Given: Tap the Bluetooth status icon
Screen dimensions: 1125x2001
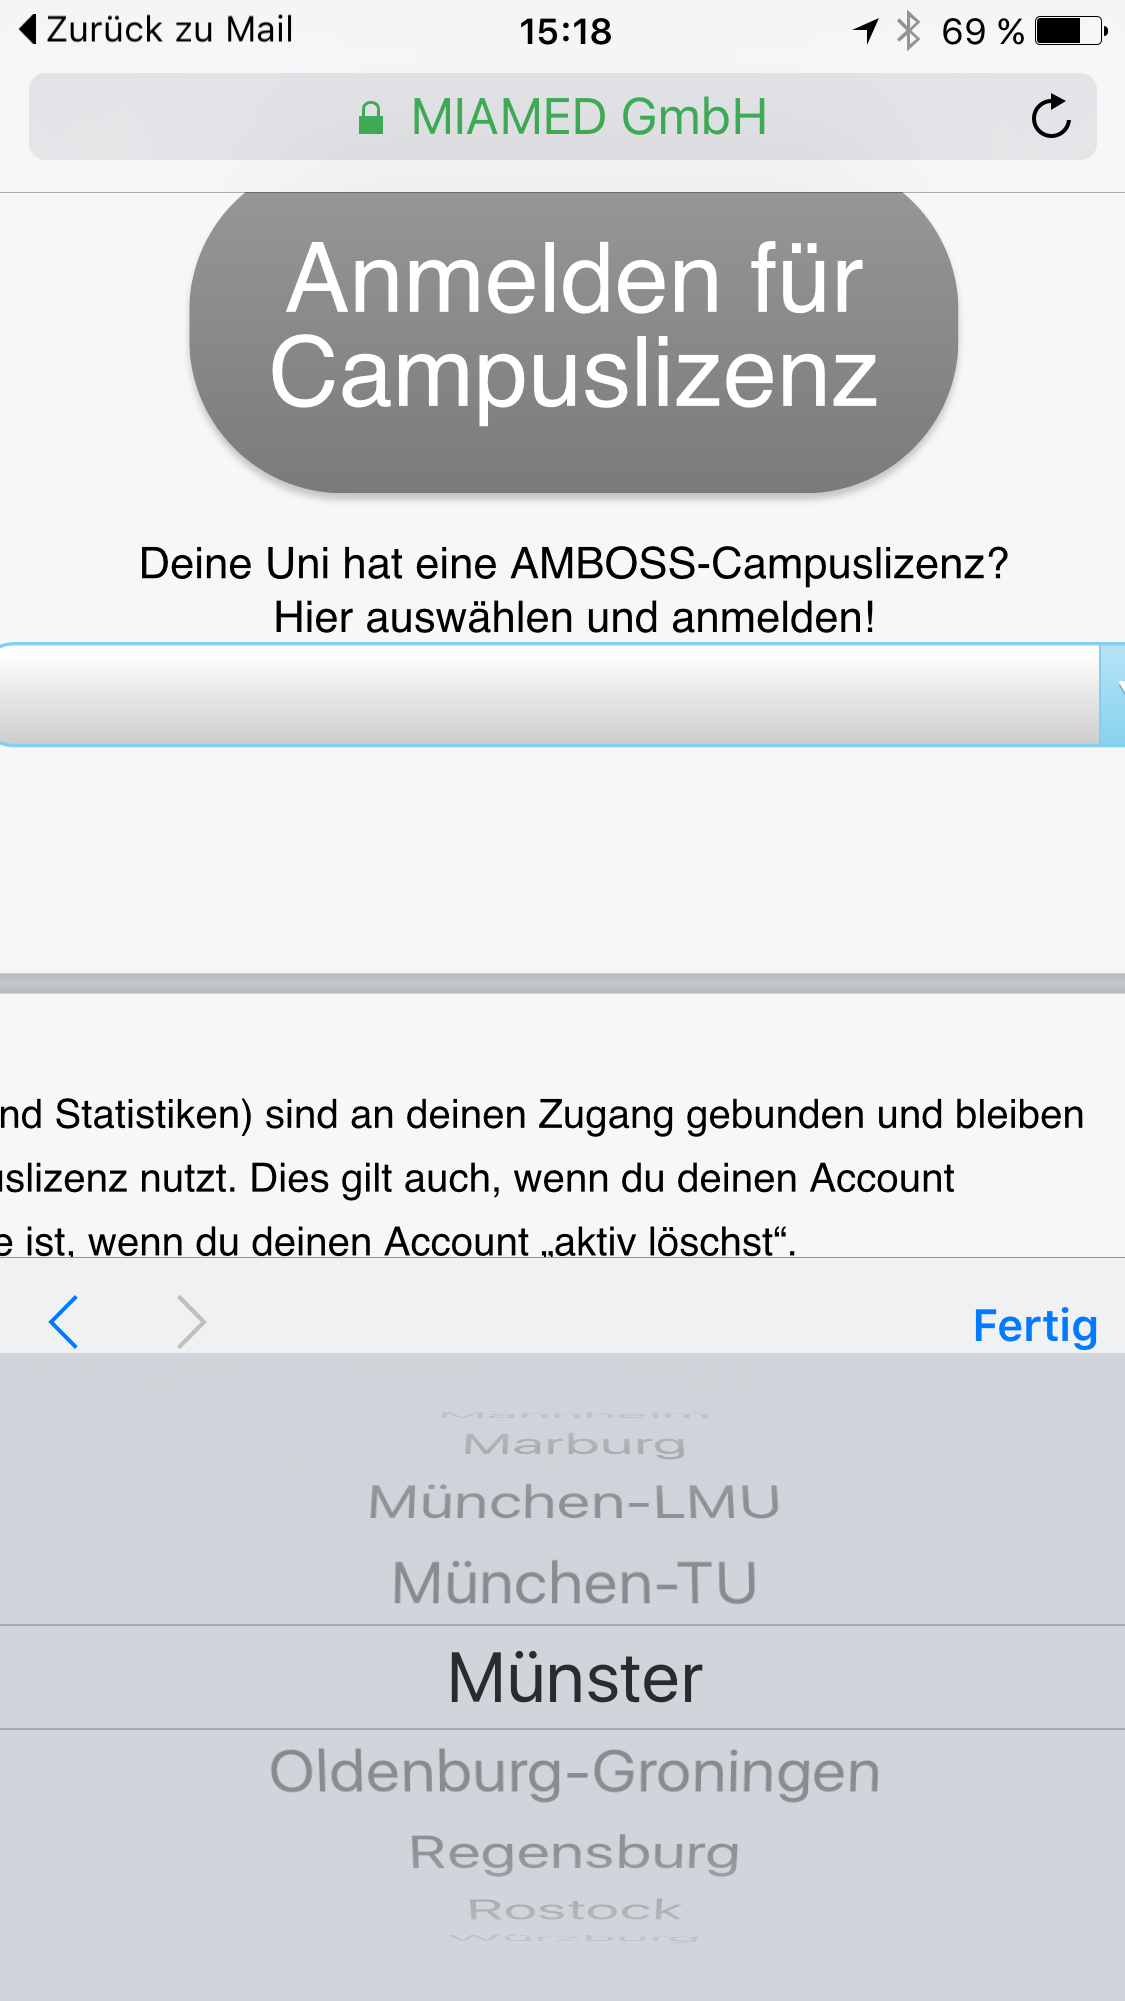Looking at the screenshot, I should (x=908, y=31).
